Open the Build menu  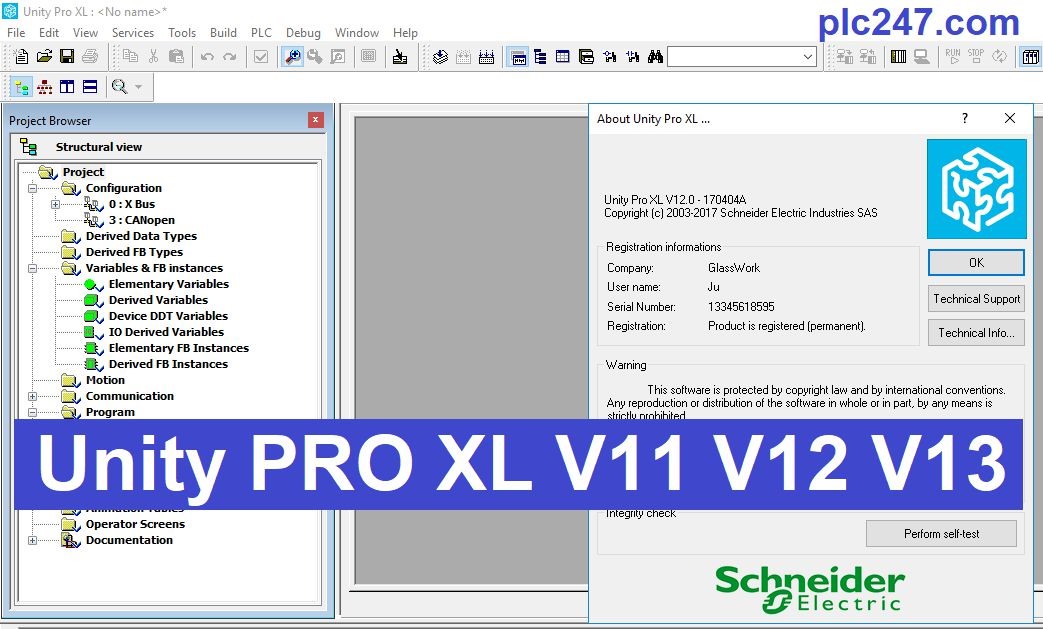coord(223,33)
